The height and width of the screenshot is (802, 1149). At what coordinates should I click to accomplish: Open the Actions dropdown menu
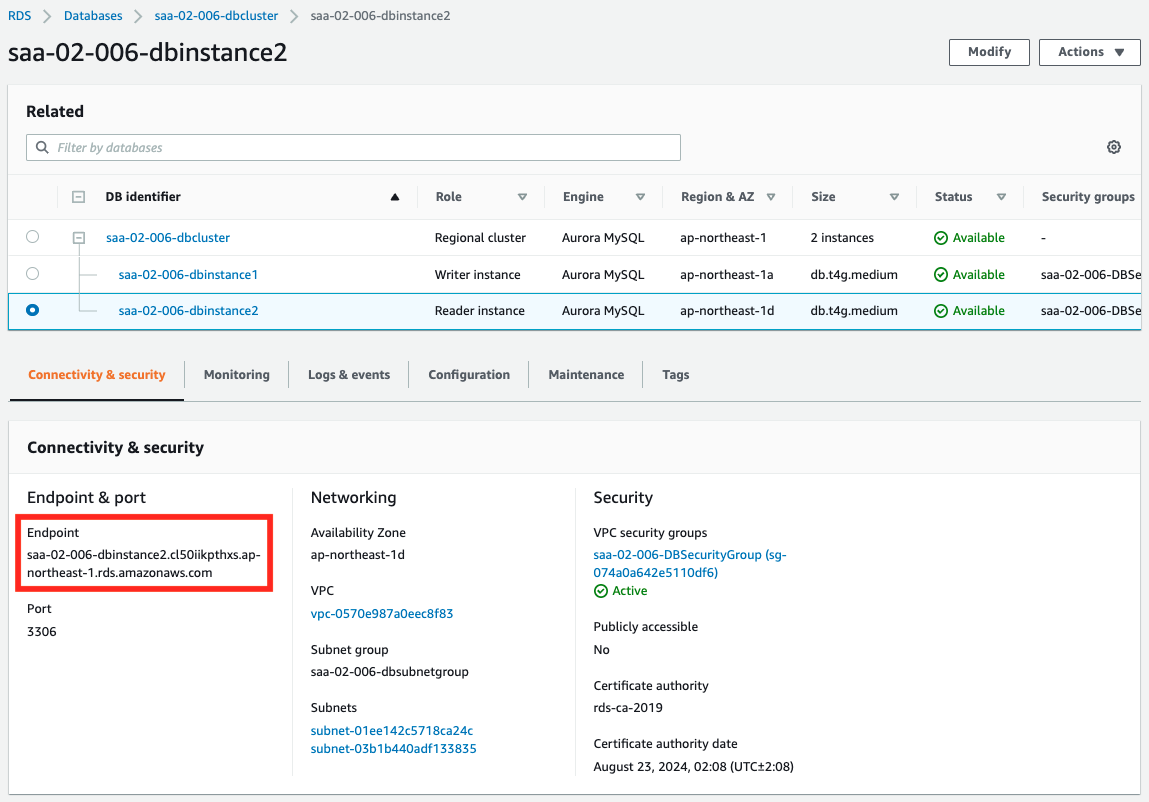[x=1090, y=52]
